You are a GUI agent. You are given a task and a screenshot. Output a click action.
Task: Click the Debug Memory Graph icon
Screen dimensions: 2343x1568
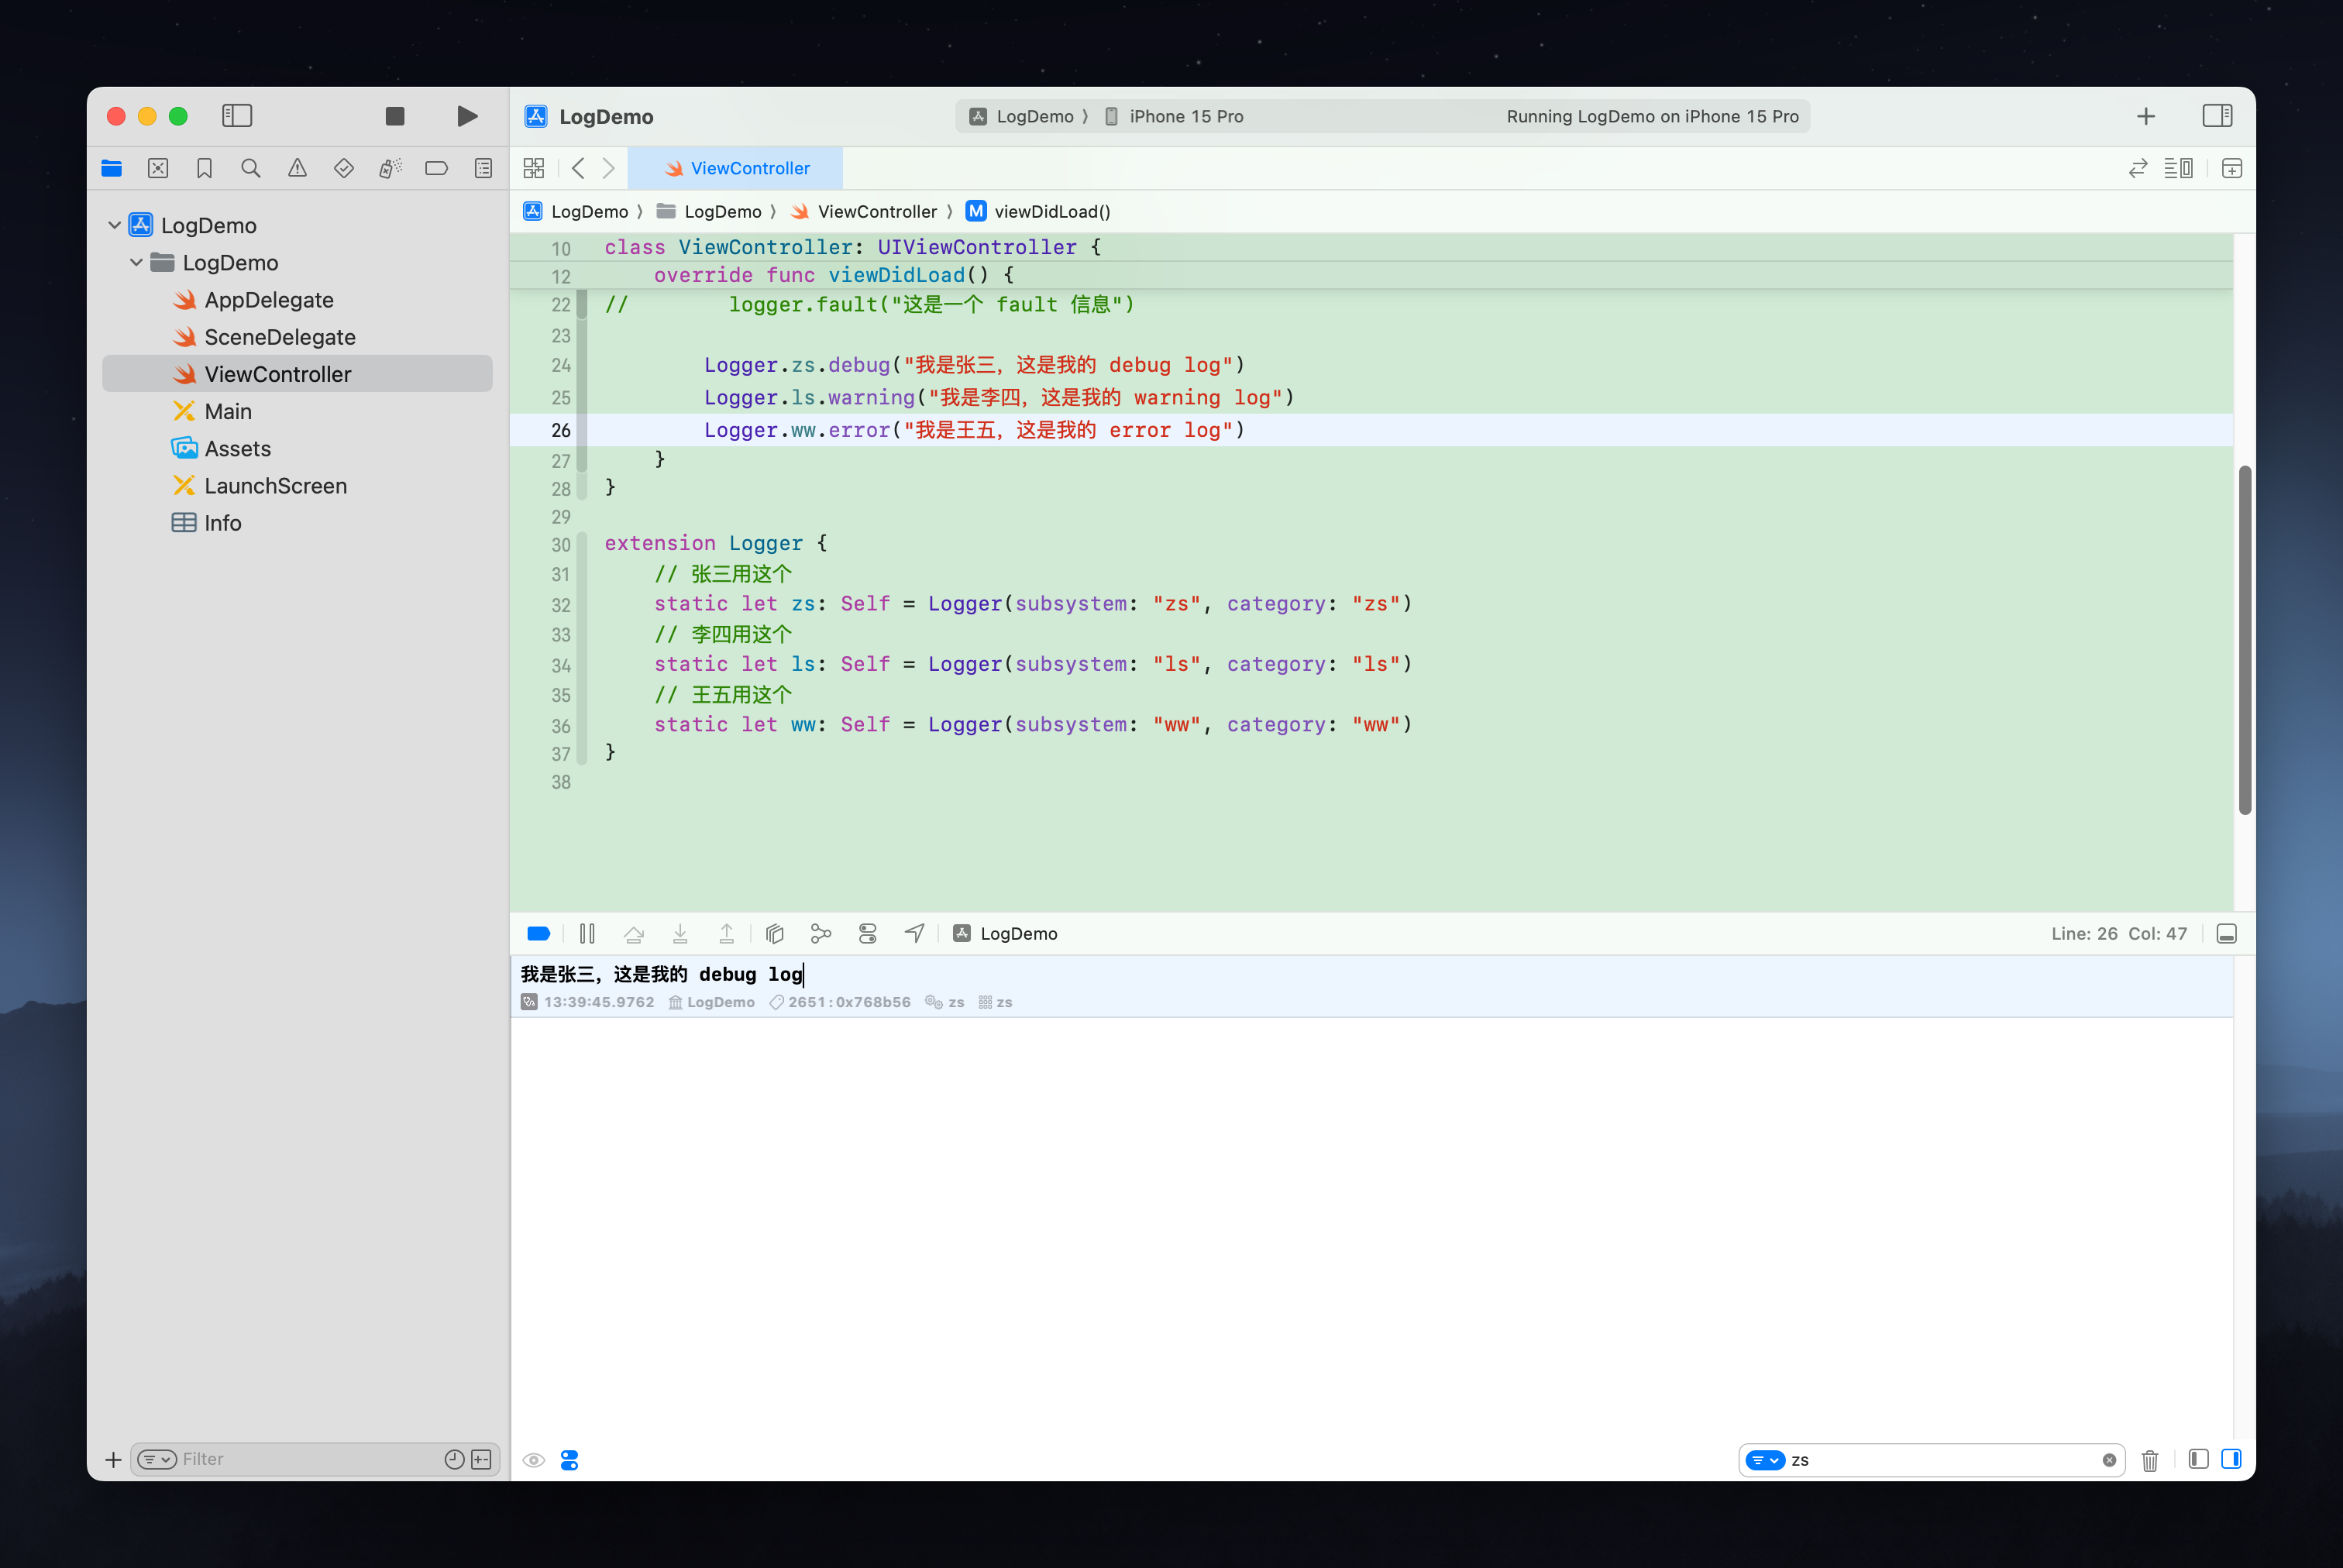pyautogui.click(x=821, y=933)
